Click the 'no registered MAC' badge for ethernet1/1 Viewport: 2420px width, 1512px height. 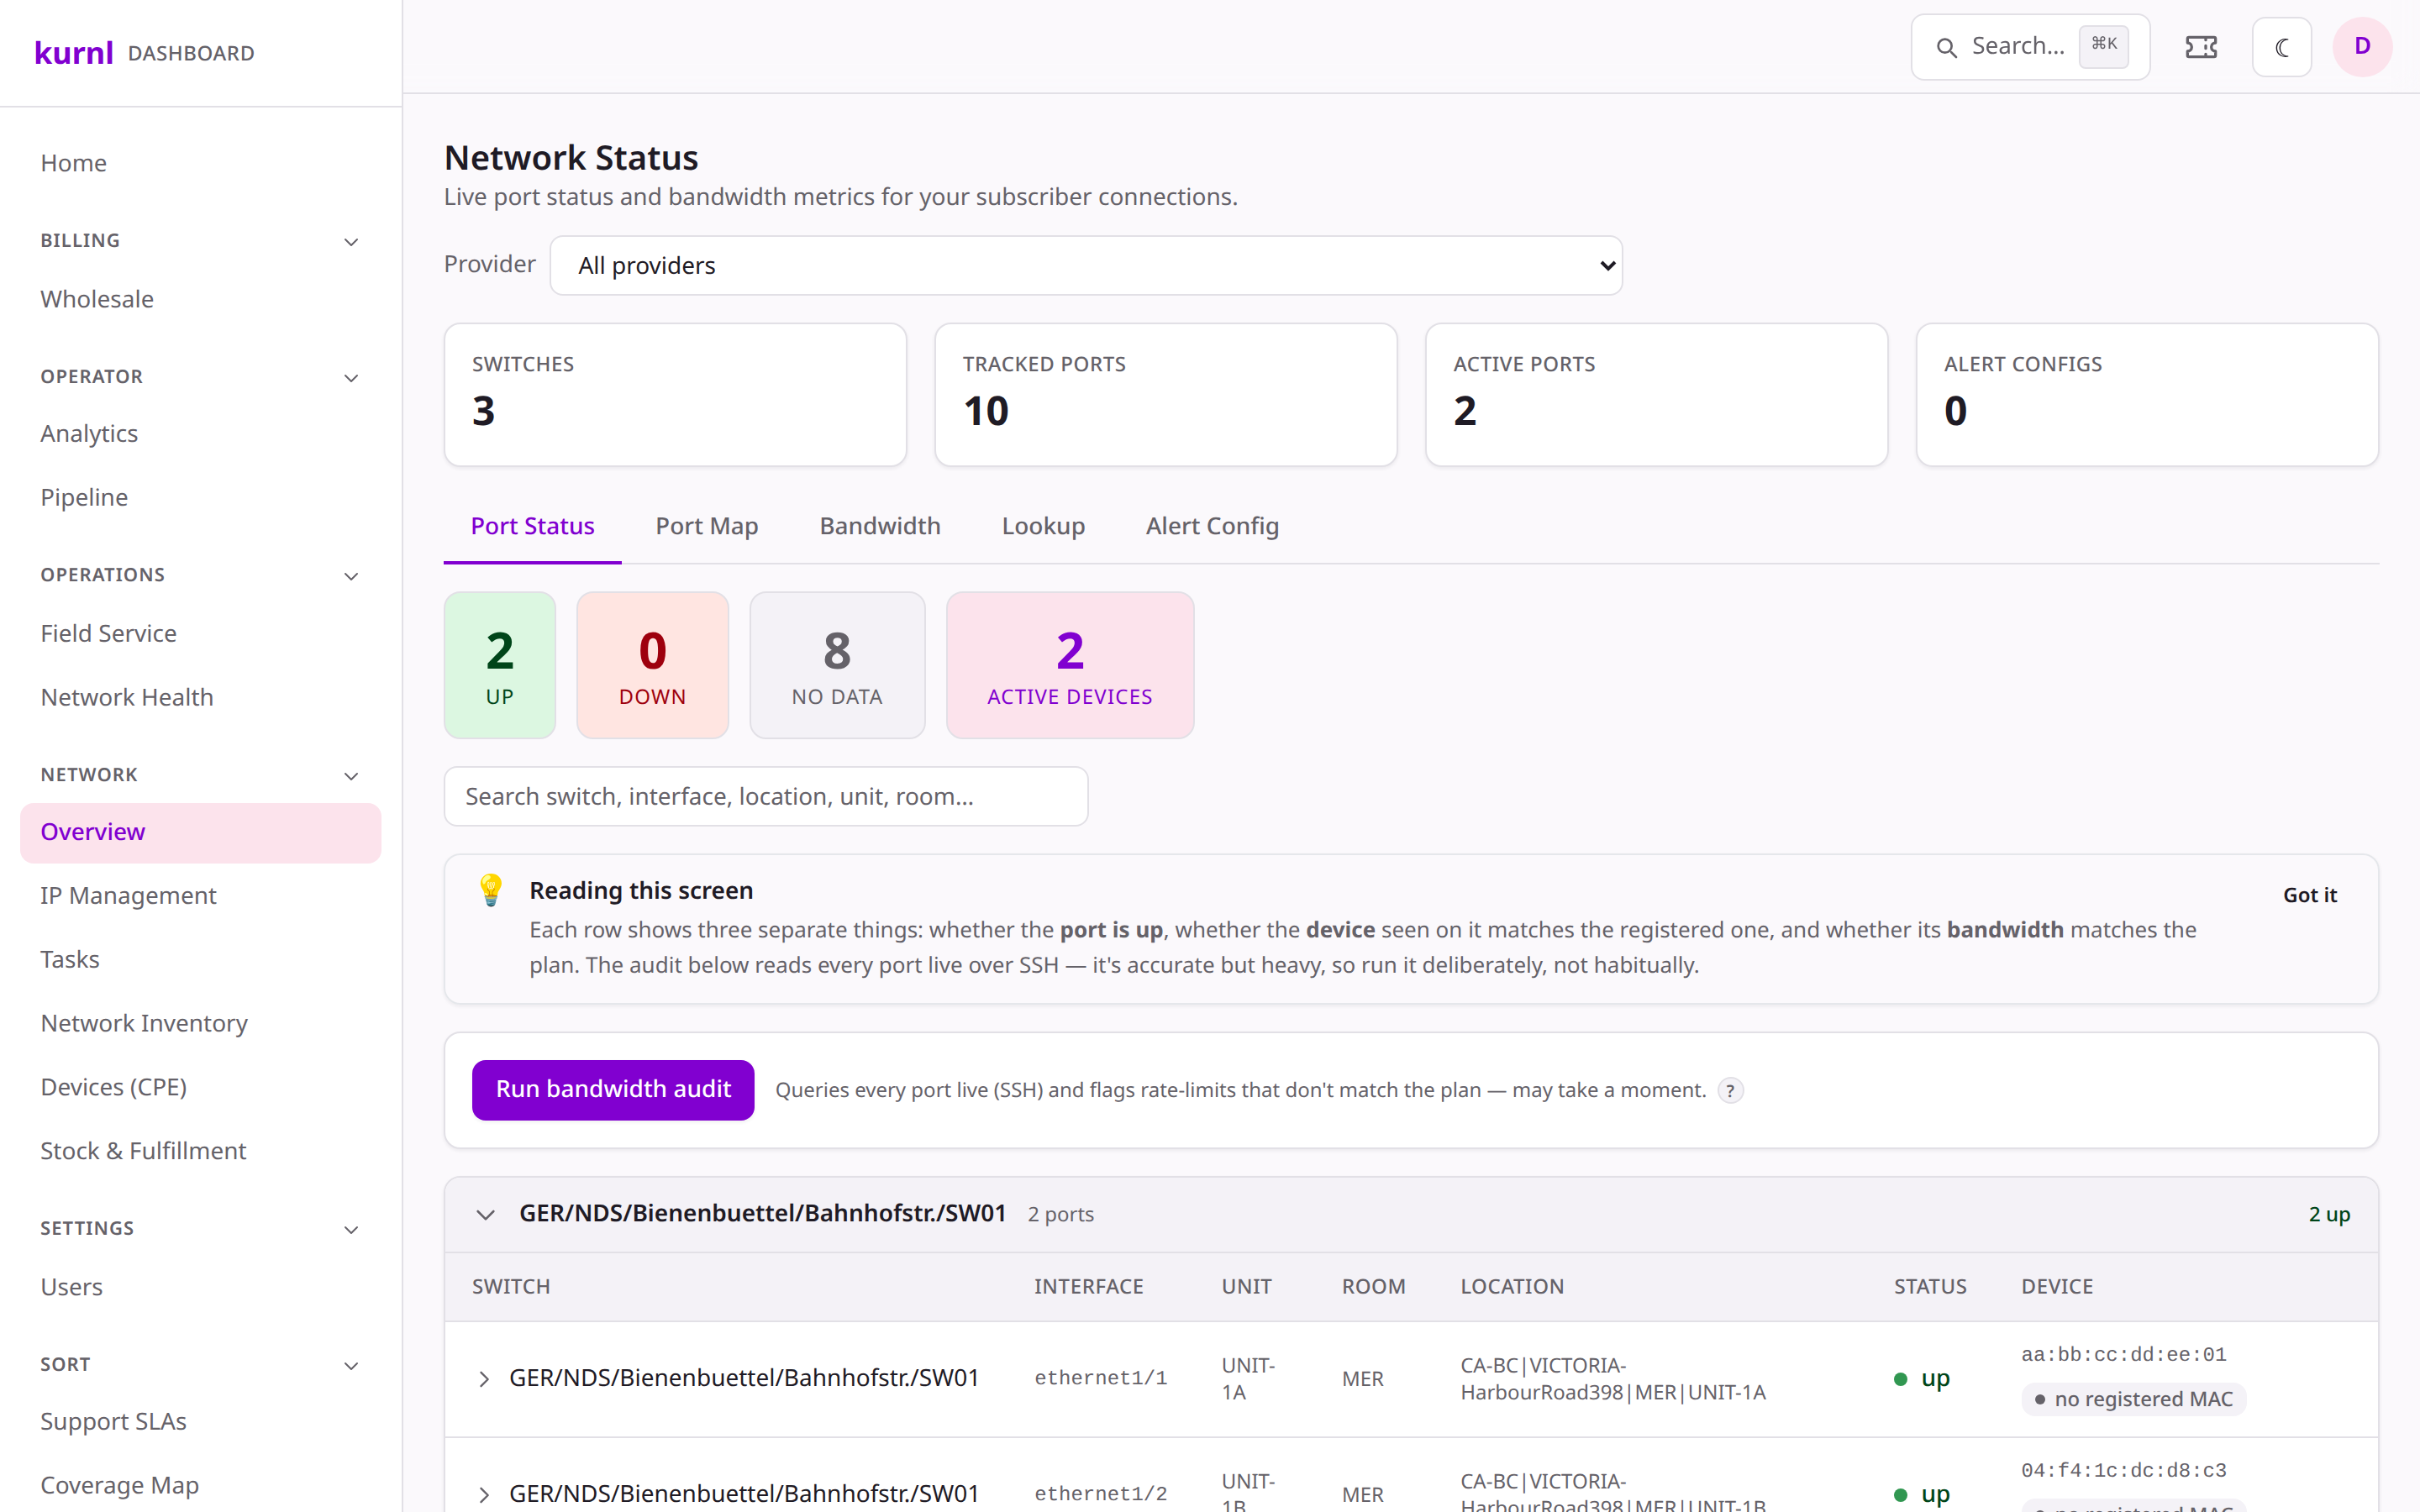[x=2134, y=1399]
